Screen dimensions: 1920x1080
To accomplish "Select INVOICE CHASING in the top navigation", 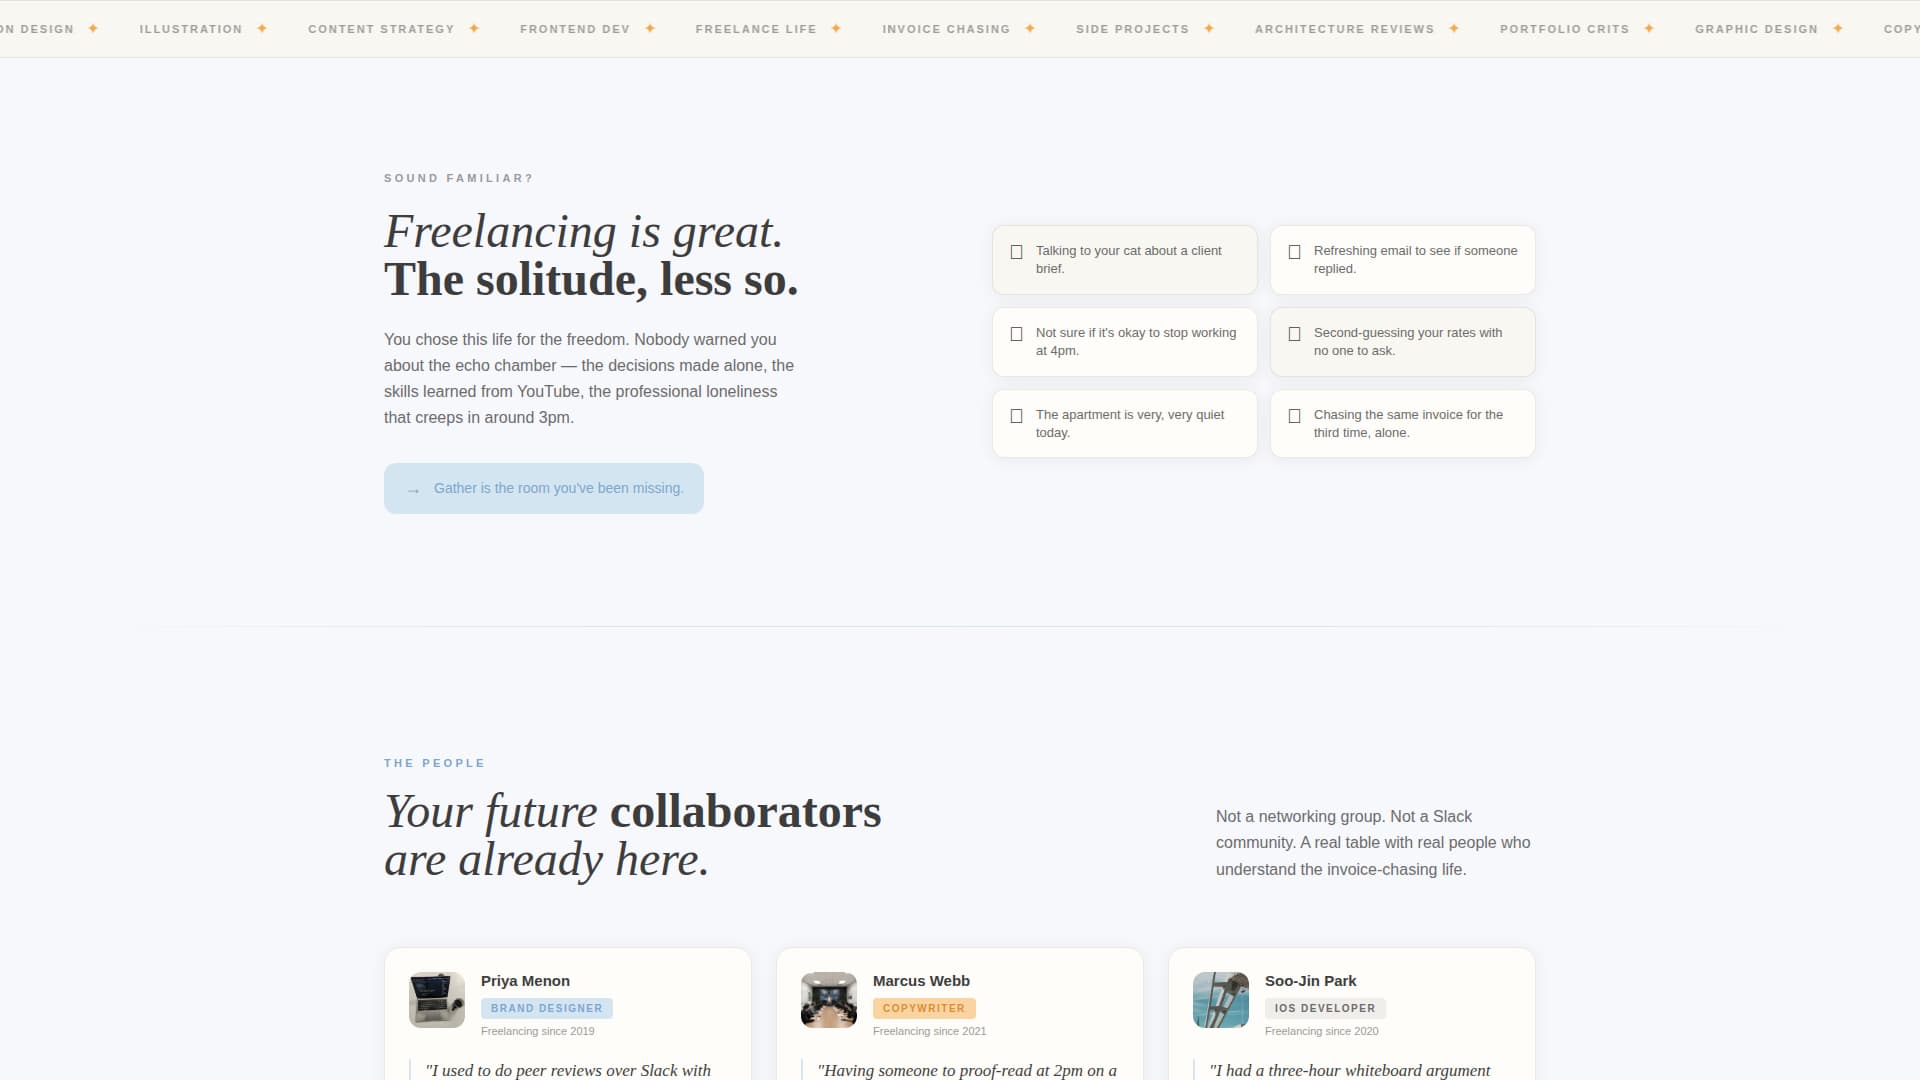I will [x=947, y=29].
